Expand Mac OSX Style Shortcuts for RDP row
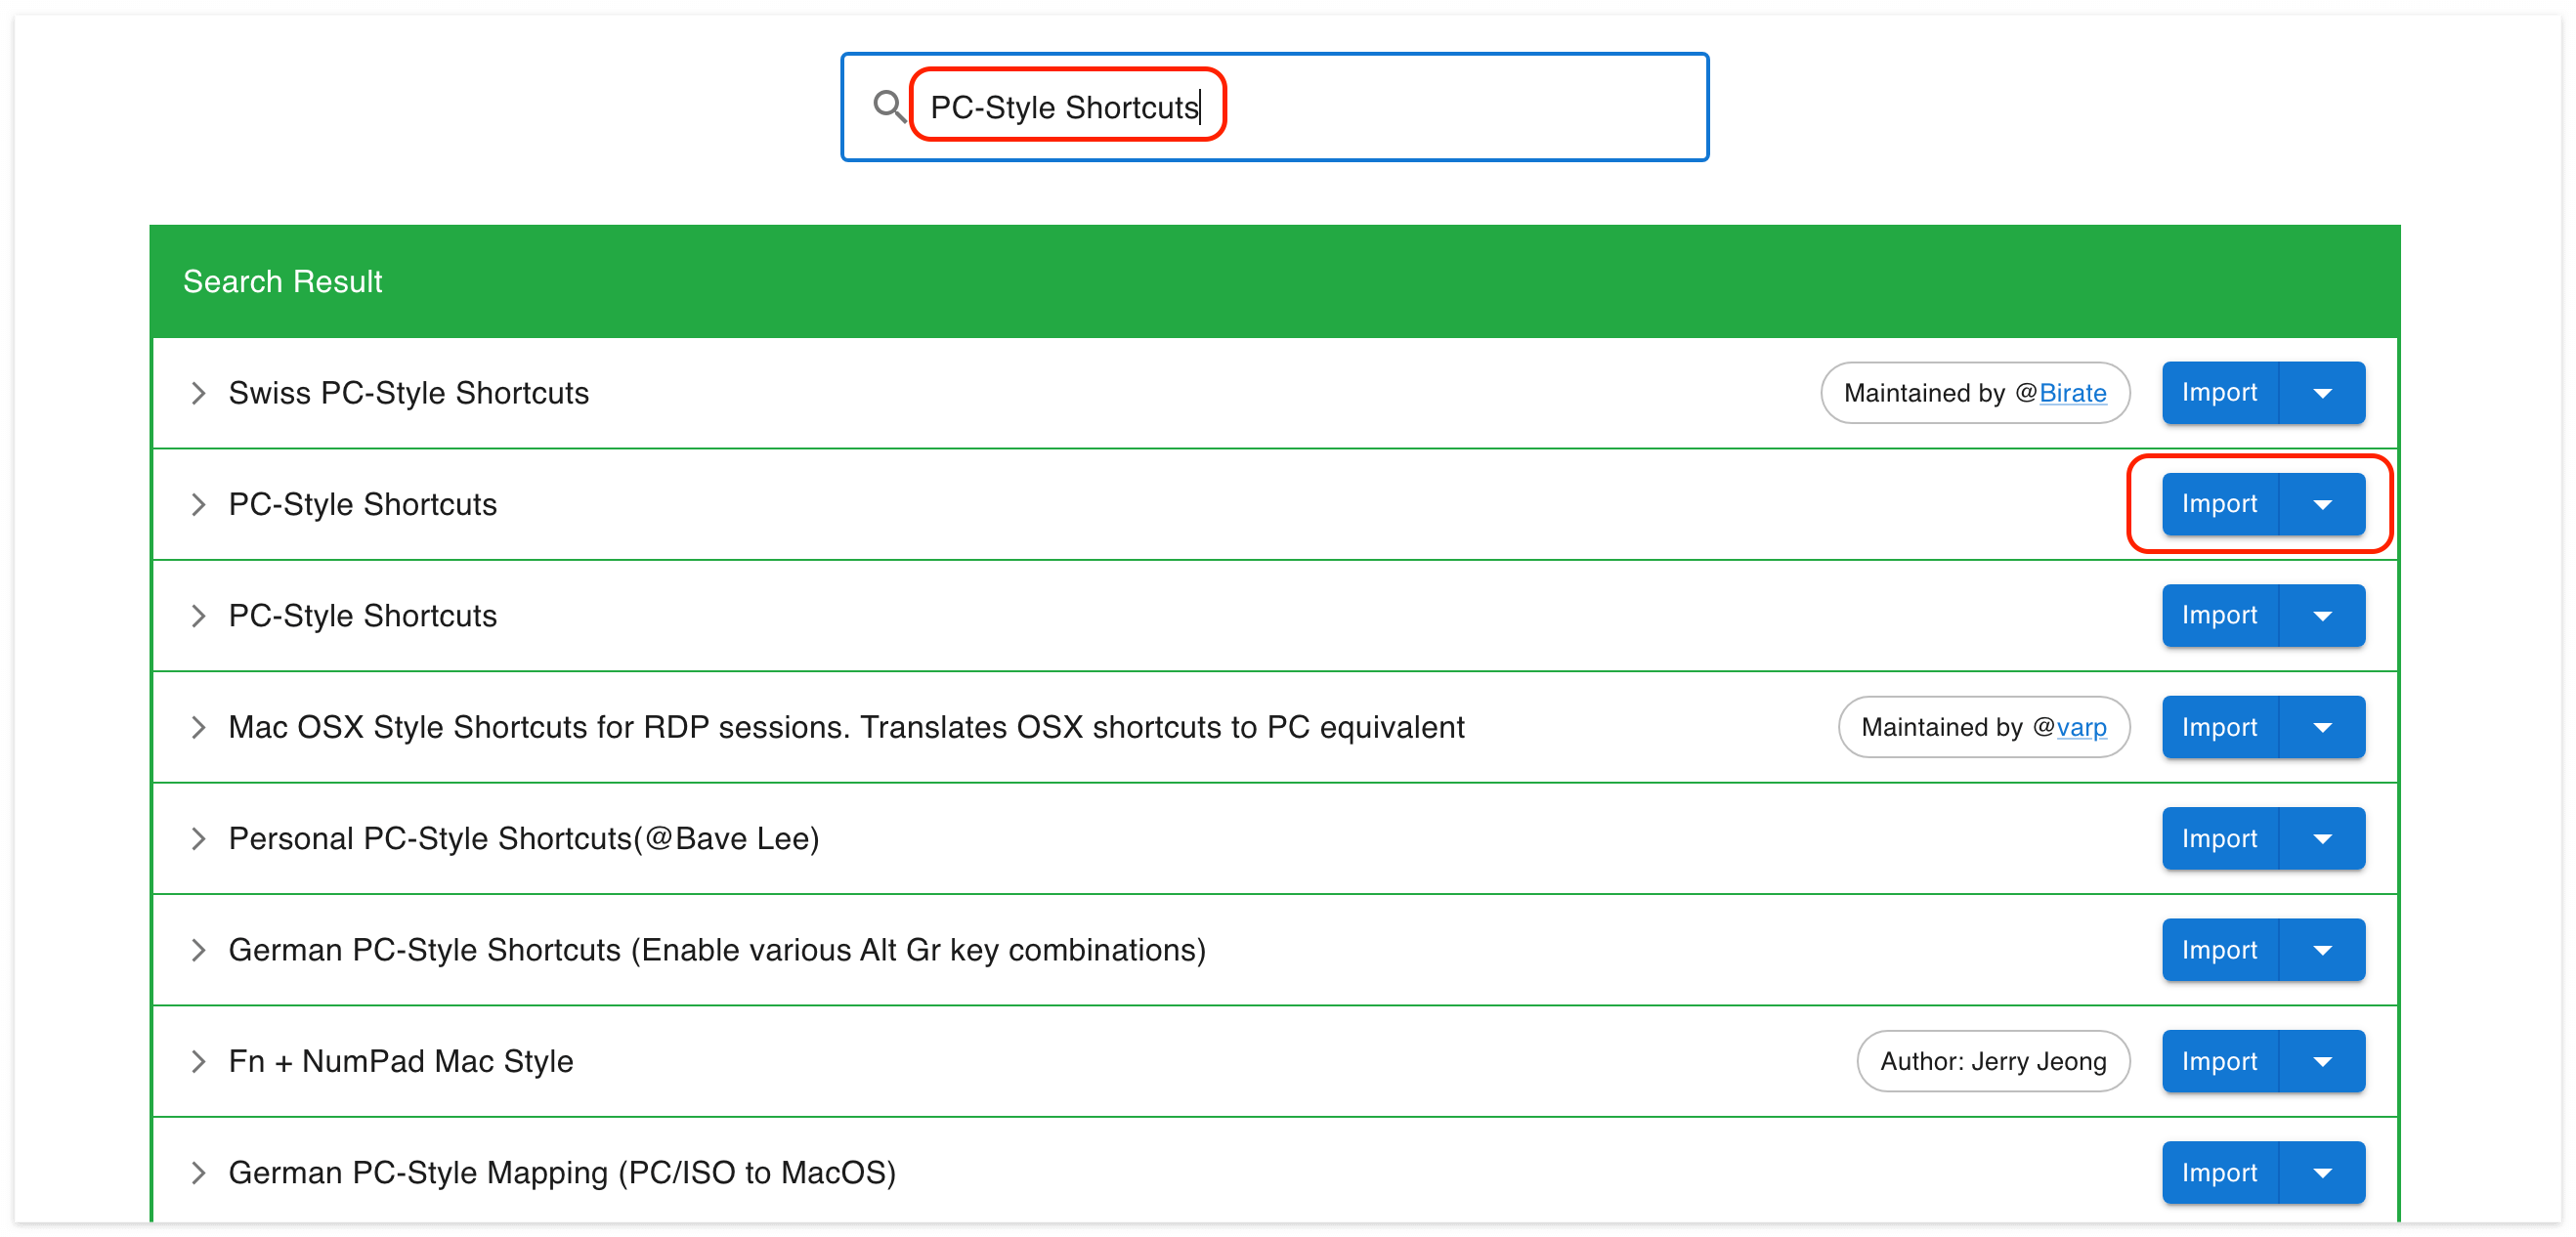The width and height of the screenshot is (2576, 1237). pos(198,727)
